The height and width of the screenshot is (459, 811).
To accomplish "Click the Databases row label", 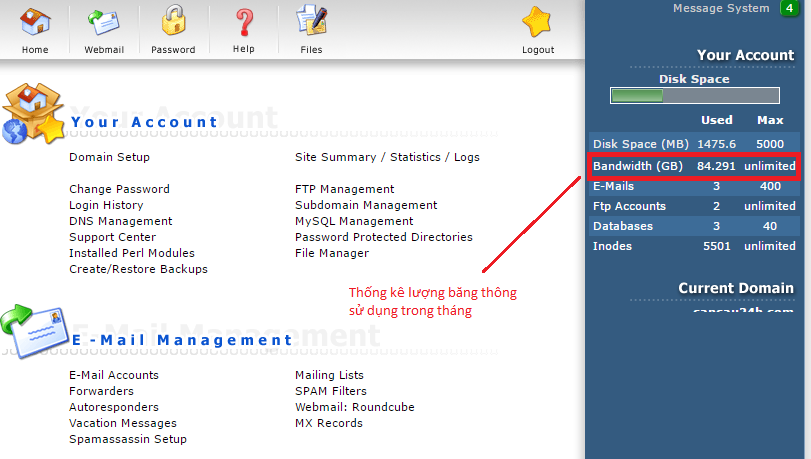I will coord(623,226).
